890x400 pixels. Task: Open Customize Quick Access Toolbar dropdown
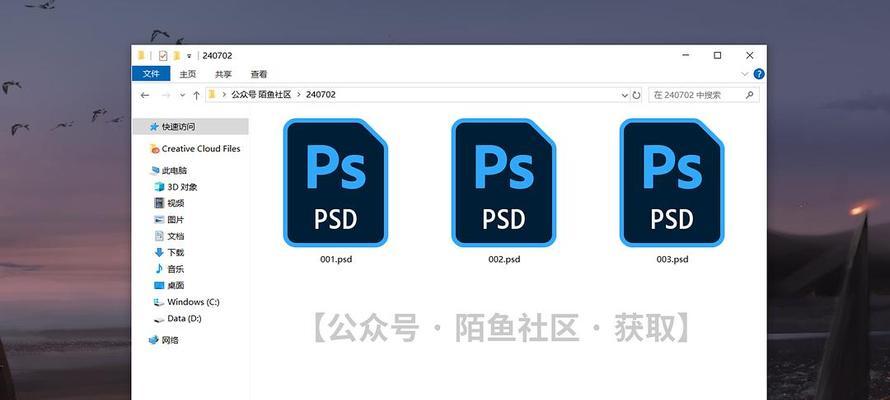189,56
